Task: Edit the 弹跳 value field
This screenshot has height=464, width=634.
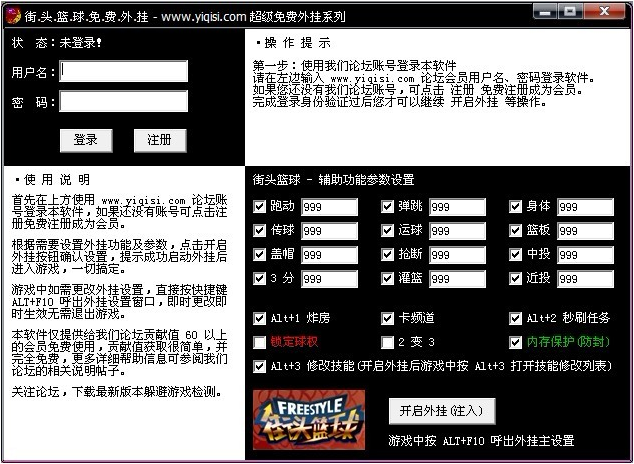Action: 457,207
